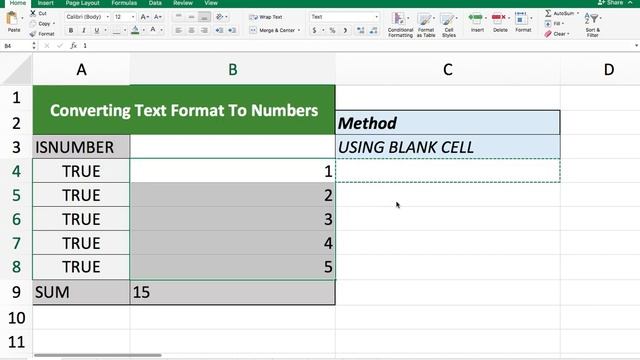Center cell text horizontally
Image resolution: width=640 pixels, height=360 pixels.
tap(191, 30)
